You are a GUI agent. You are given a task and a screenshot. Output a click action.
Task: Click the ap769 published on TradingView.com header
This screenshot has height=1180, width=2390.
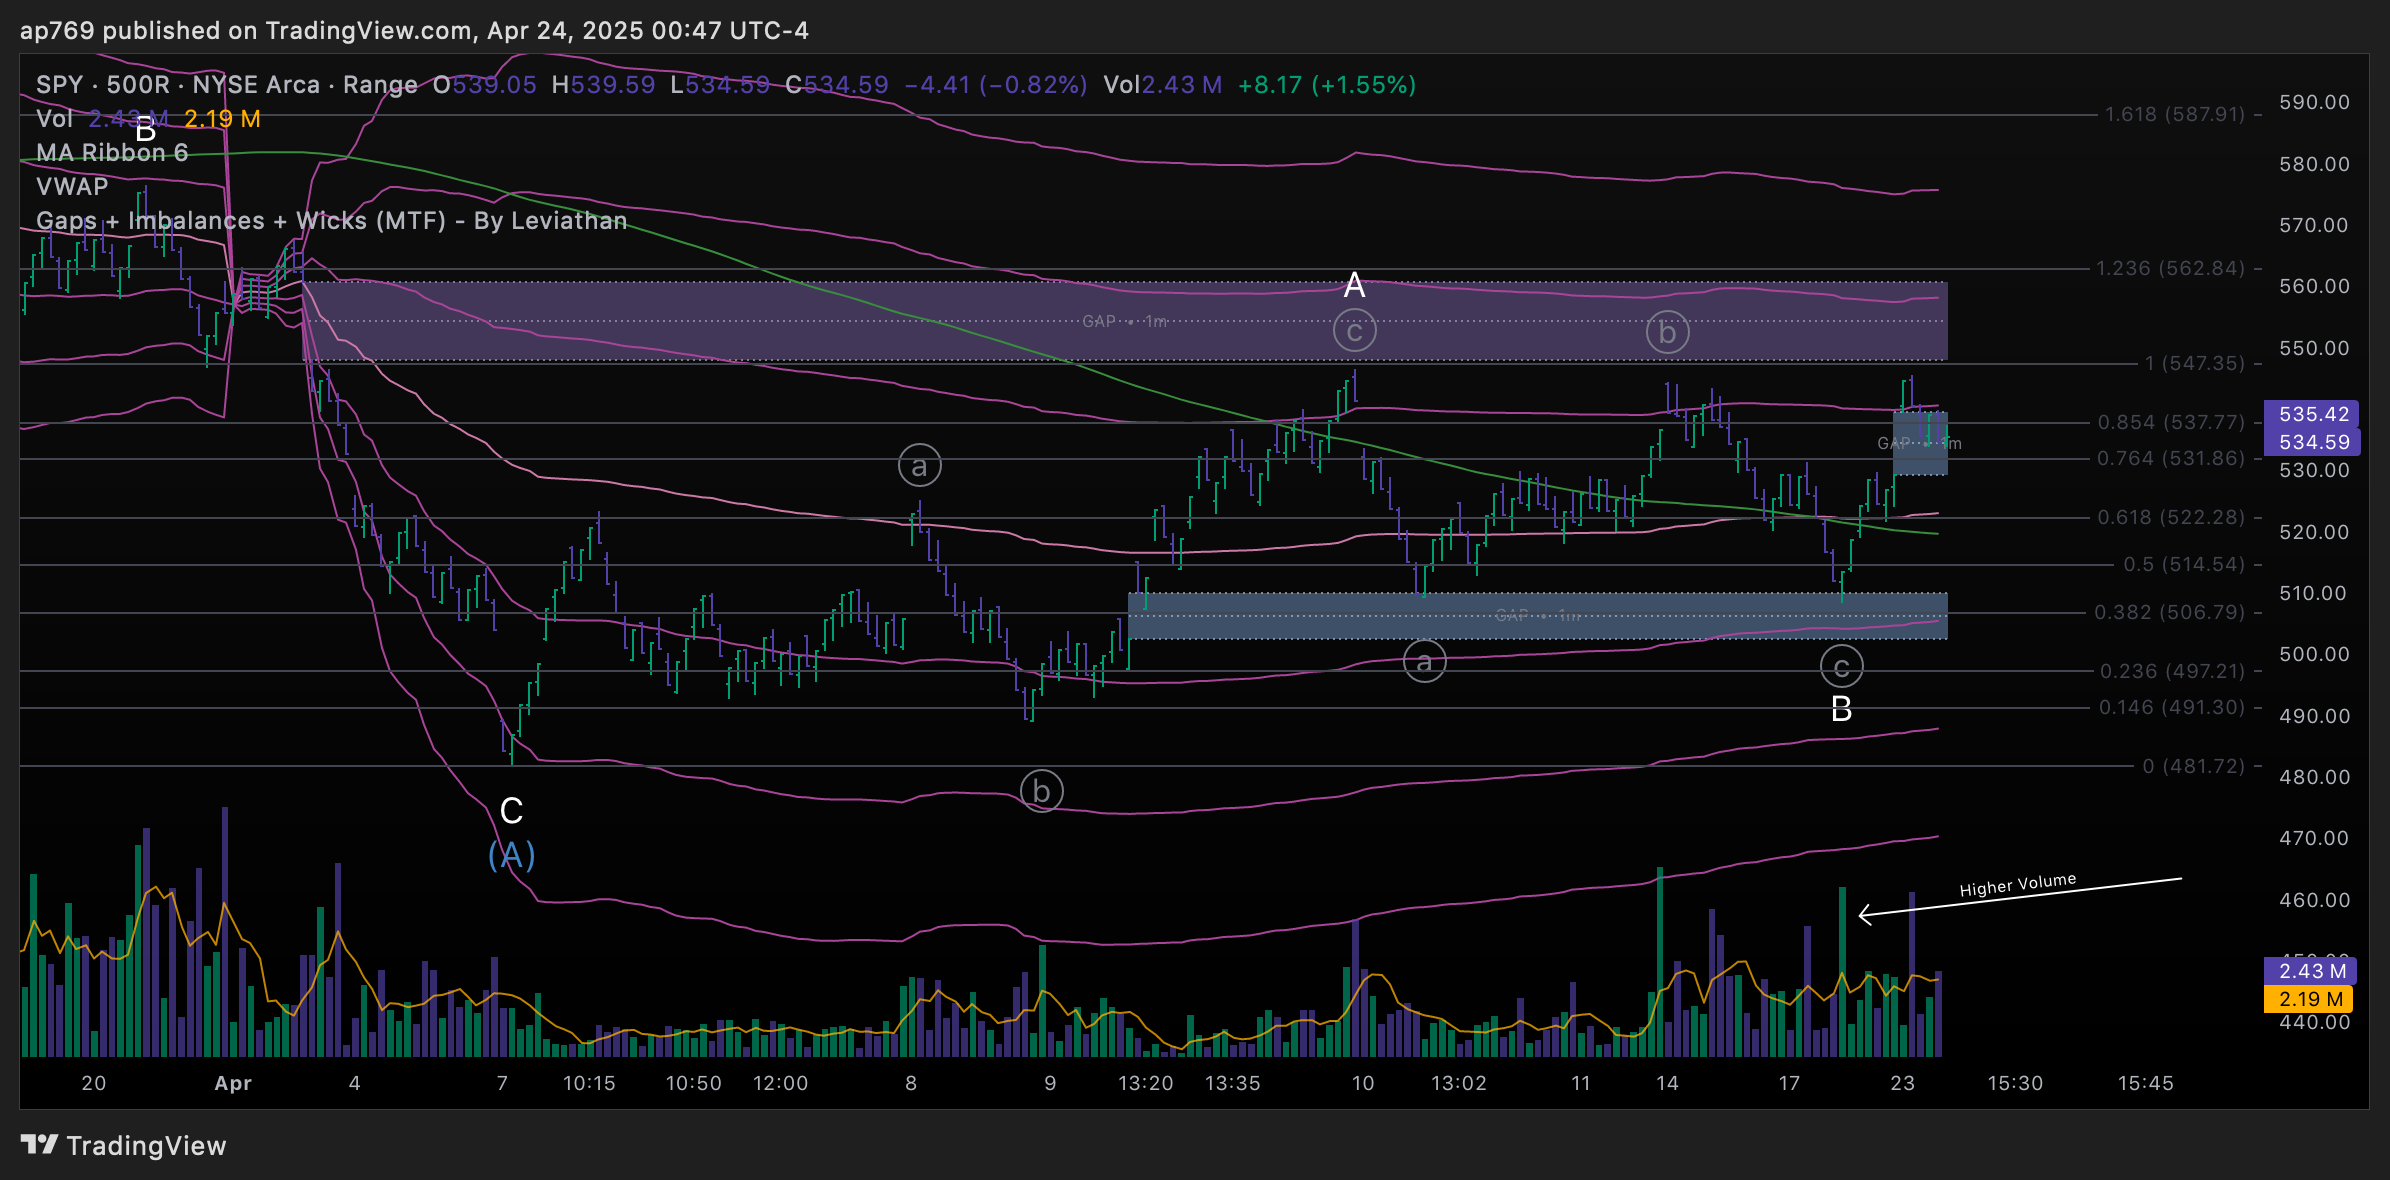click(x=414, y=31)
